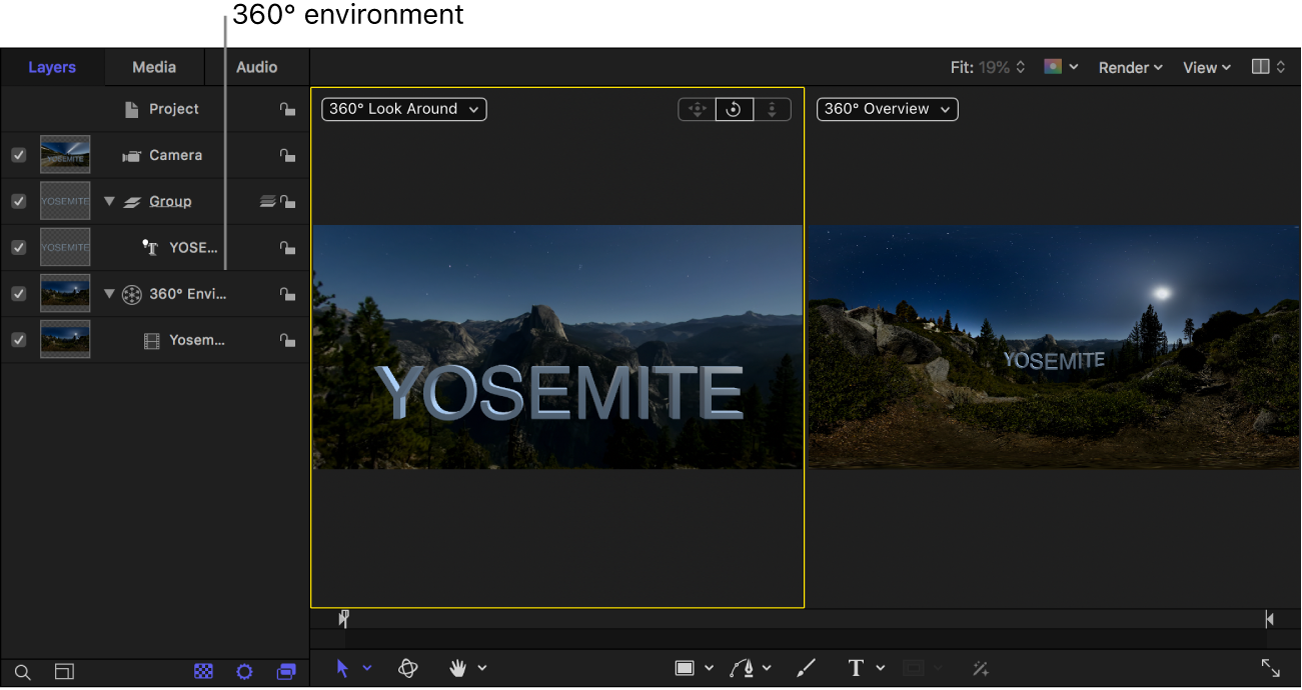Switch to the Media tab
Viewport: 1302px width, 690px height.
[154, 67]
